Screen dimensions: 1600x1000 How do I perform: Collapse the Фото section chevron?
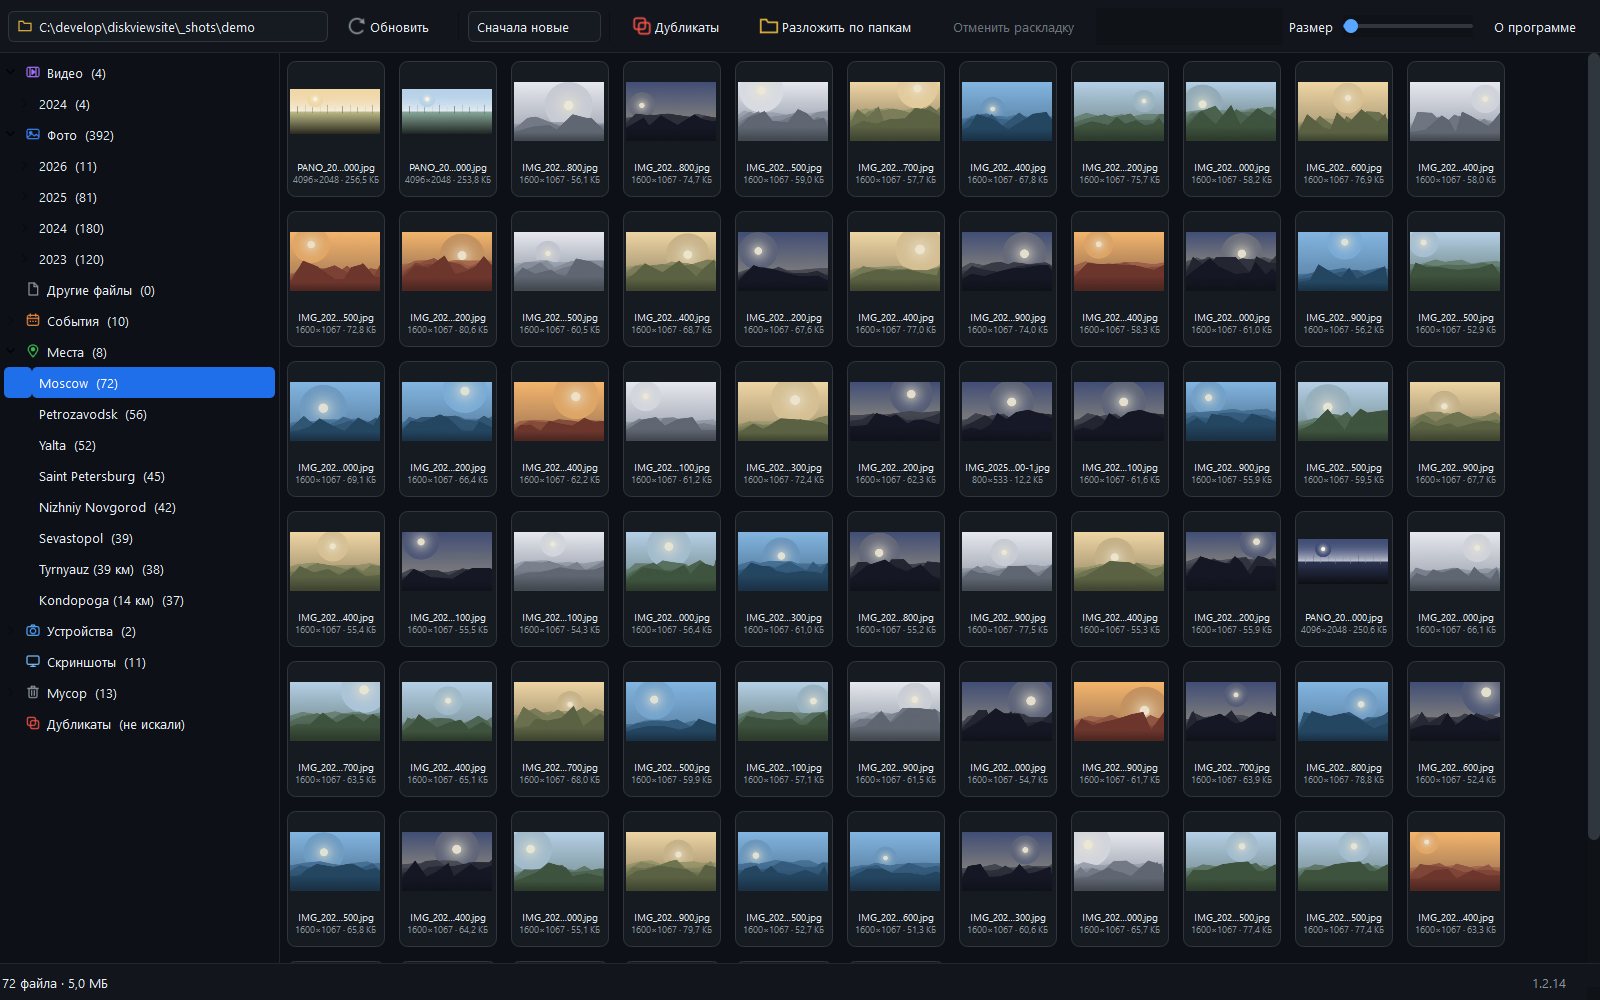click(11, 135)
